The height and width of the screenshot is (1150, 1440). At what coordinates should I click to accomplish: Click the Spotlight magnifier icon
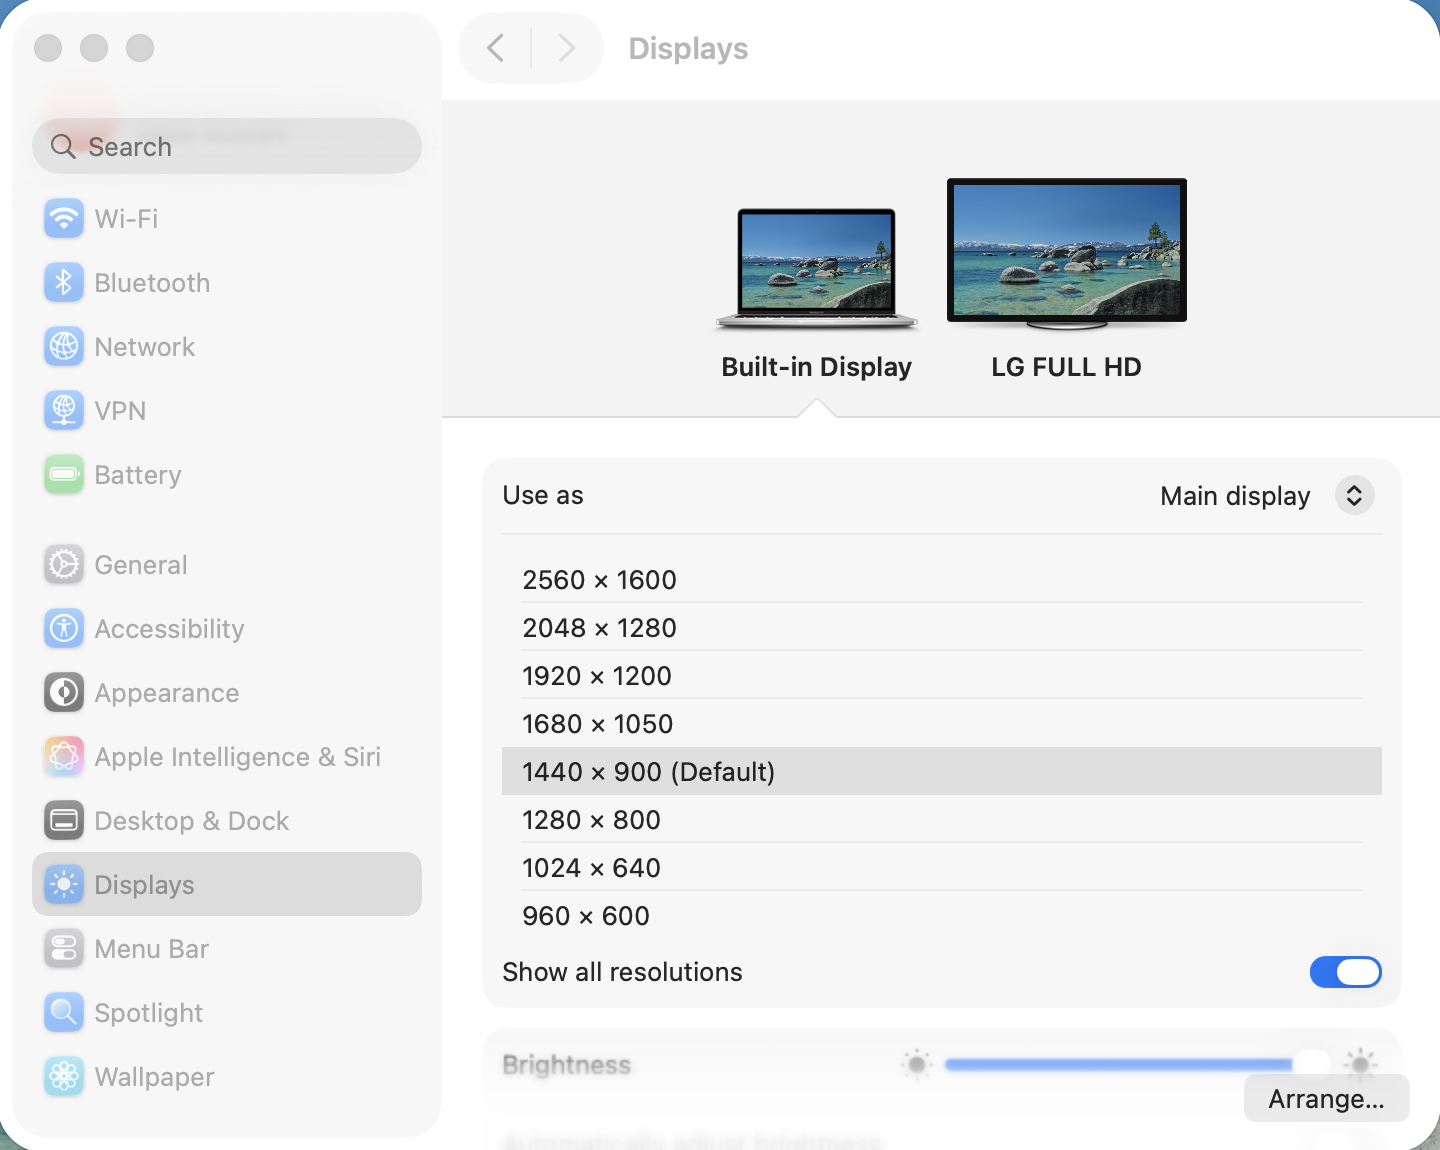64,1013
